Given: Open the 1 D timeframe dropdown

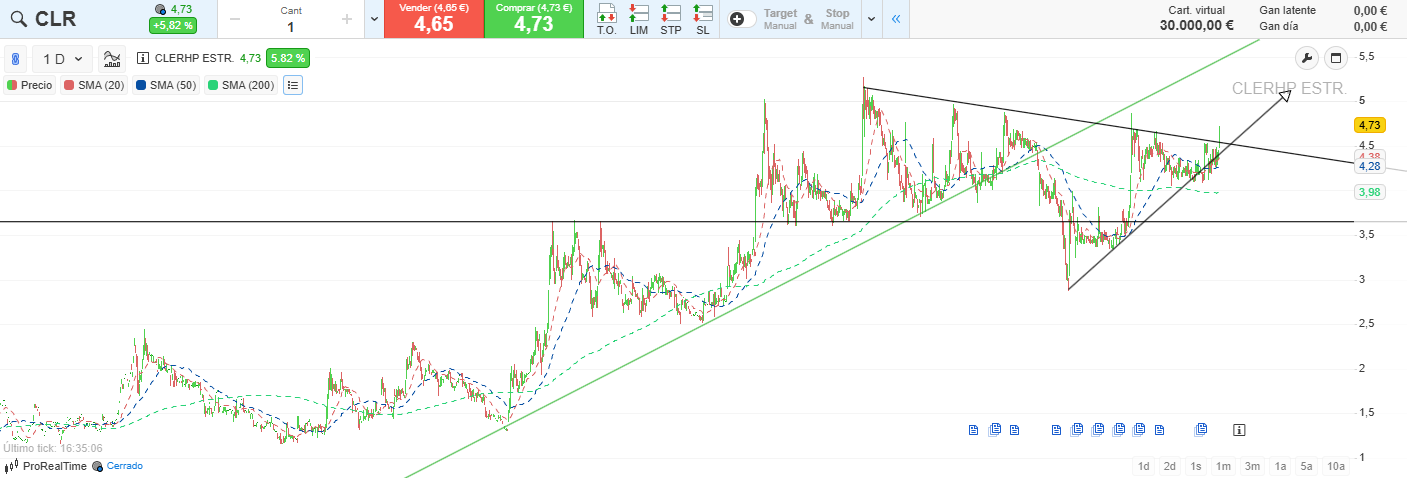Looking at the screenshot, I should [62, 59].
